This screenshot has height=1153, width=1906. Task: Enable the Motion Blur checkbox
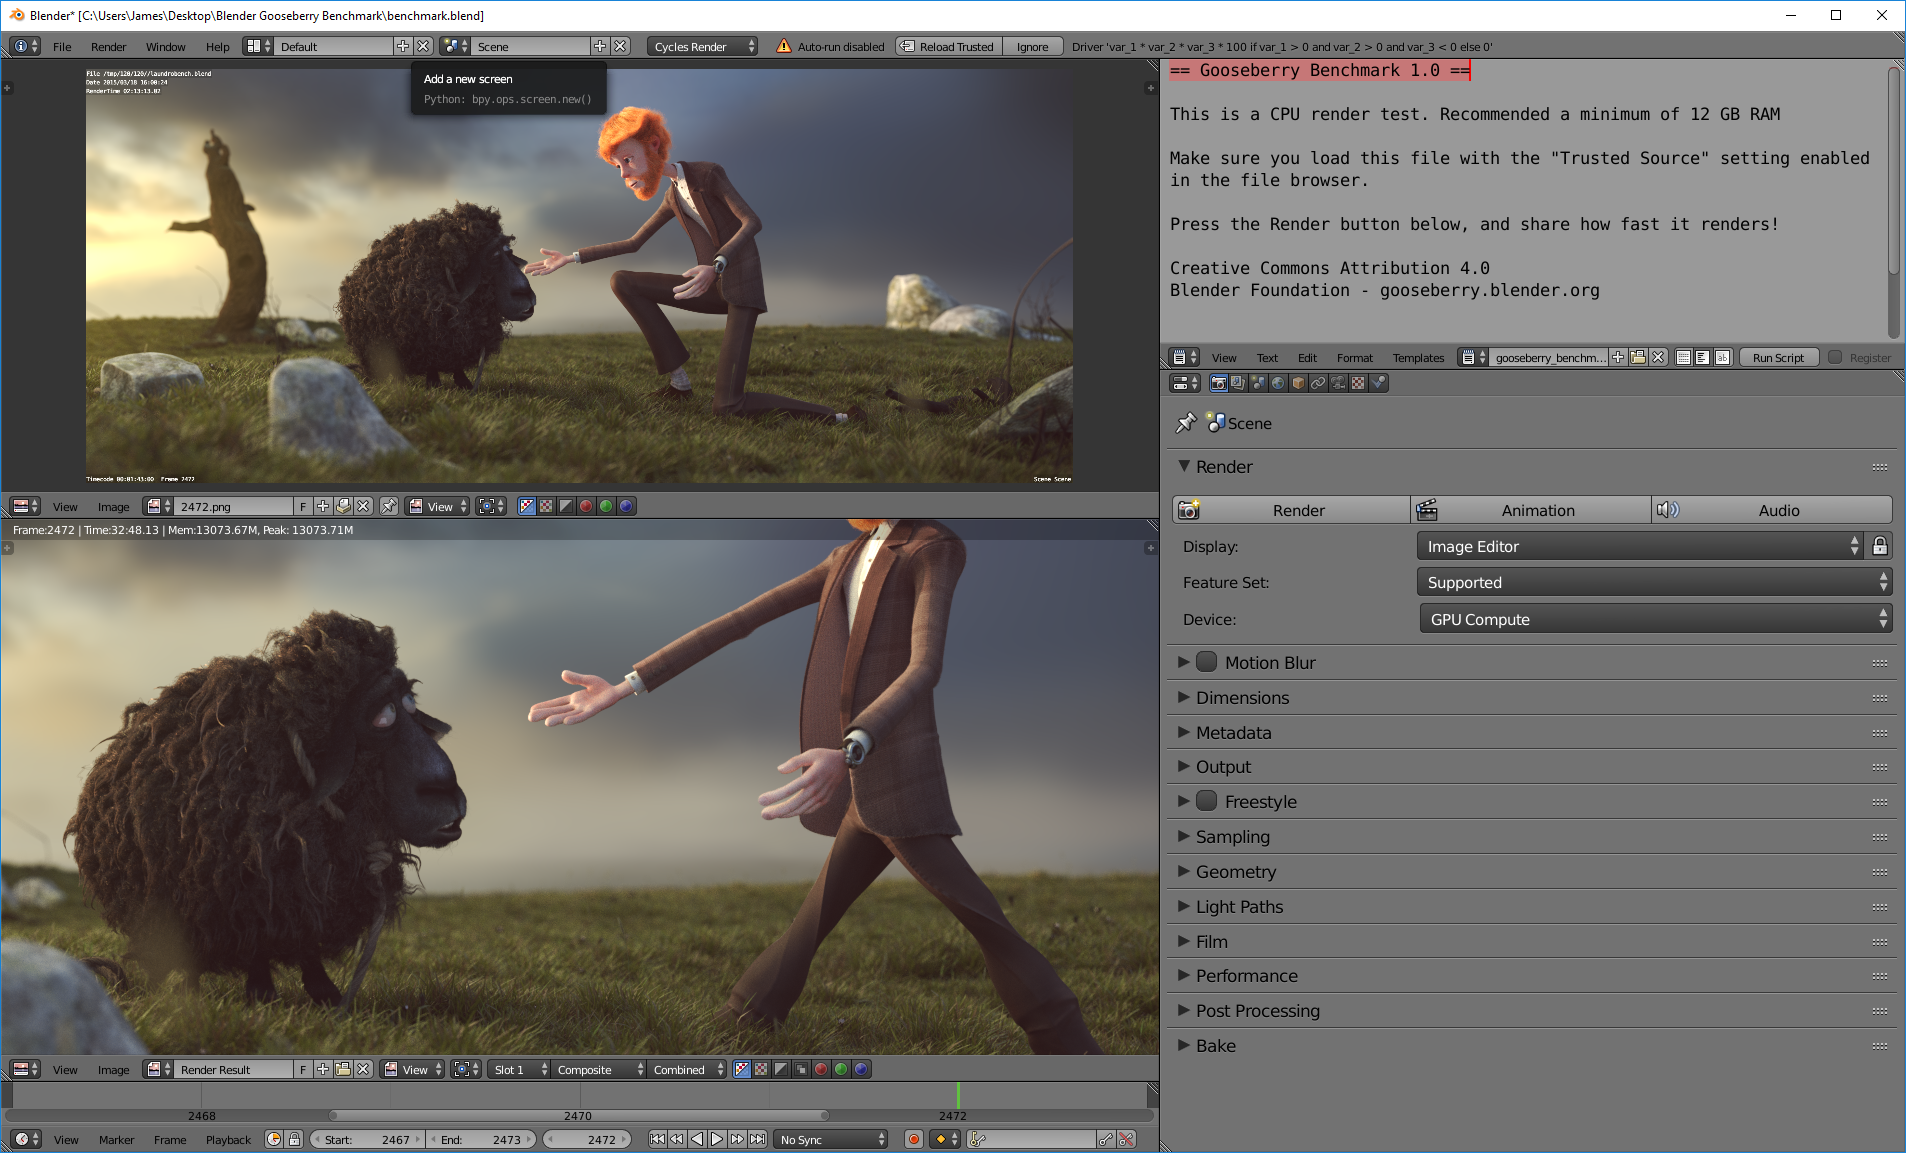pos(1207,662)
